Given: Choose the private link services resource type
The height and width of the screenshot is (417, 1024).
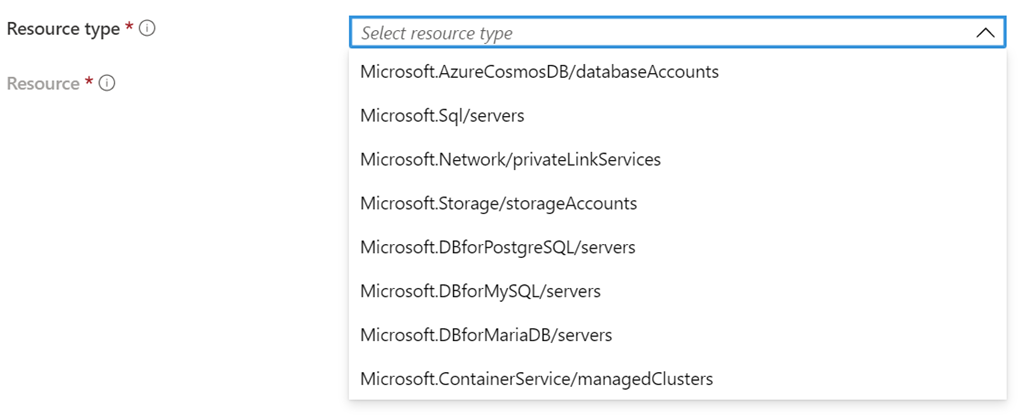Looking at the screenshot, I should [510, 160].
